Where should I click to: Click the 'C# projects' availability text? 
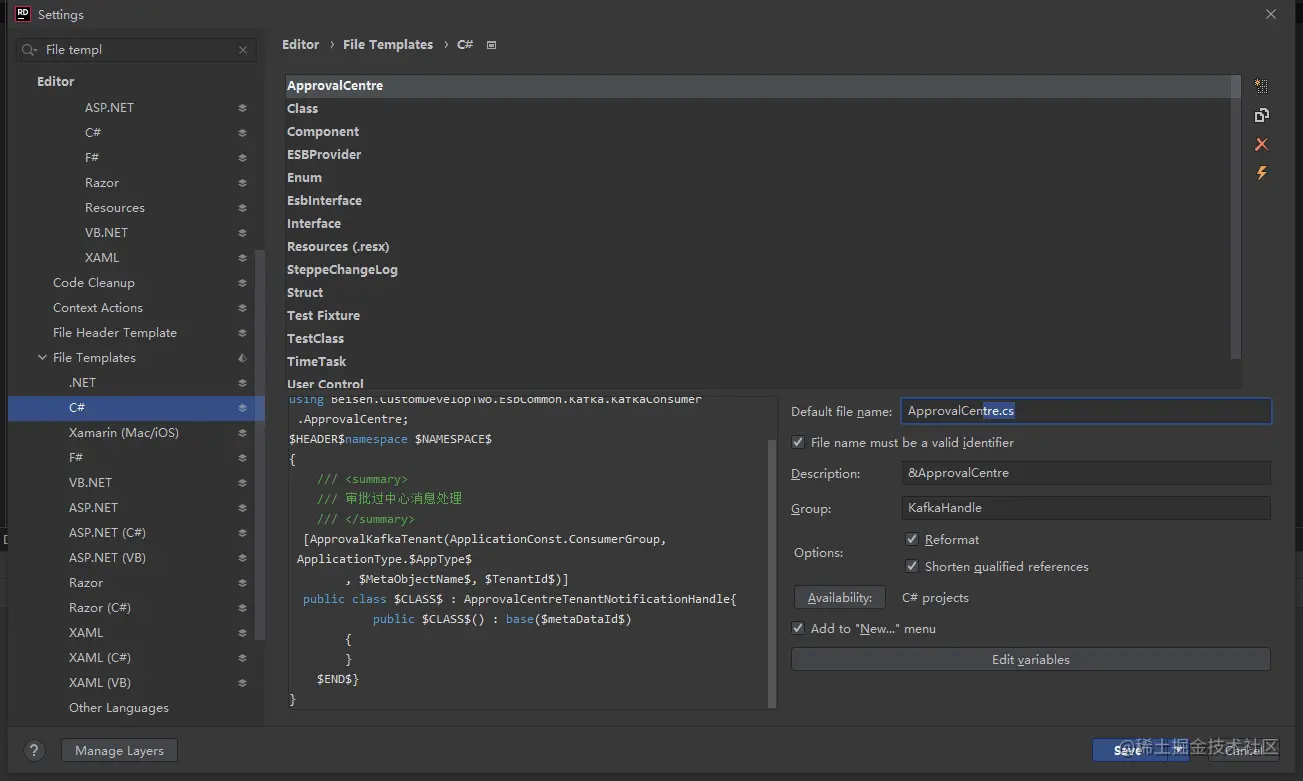coord(935,598)
